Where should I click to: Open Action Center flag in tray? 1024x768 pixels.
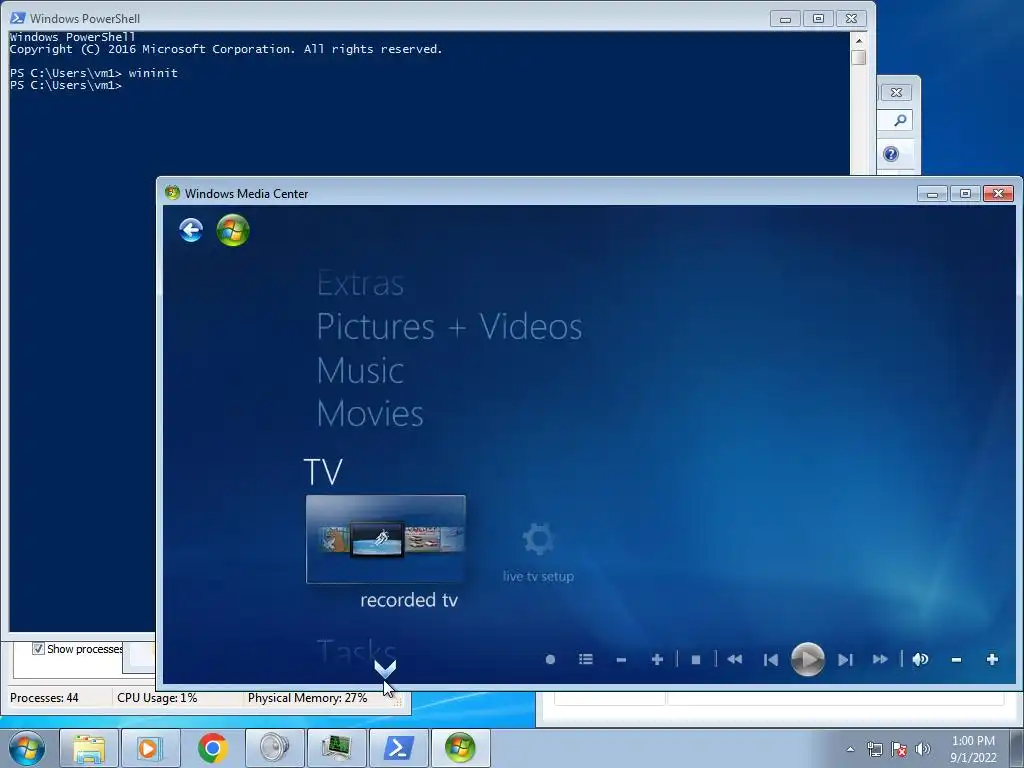coord(899,749)
